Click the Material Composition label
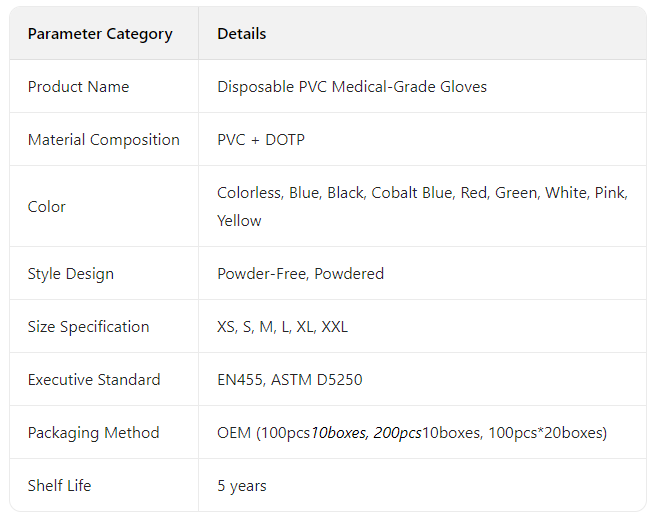Image resolution: width=653 pixels, height=518 pixels. pos(104,140)
